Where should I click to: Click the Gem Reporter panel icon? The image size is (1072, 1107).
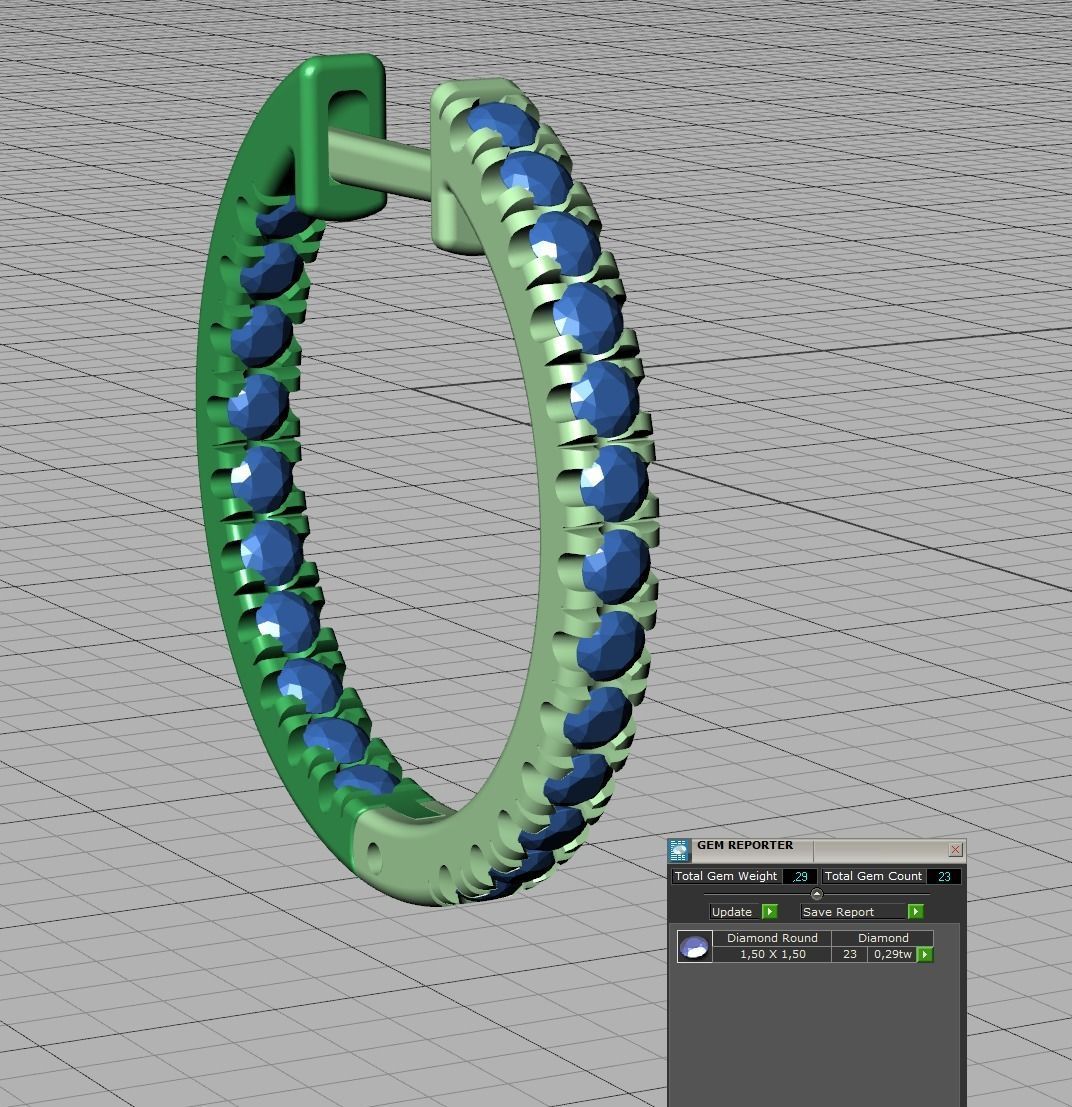[x=679, y=850]
